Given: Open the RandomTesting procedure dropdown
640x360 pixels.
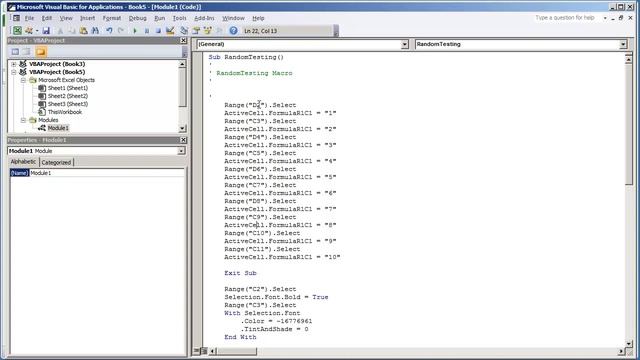Looking at the screenshot, I should [623, 44].
